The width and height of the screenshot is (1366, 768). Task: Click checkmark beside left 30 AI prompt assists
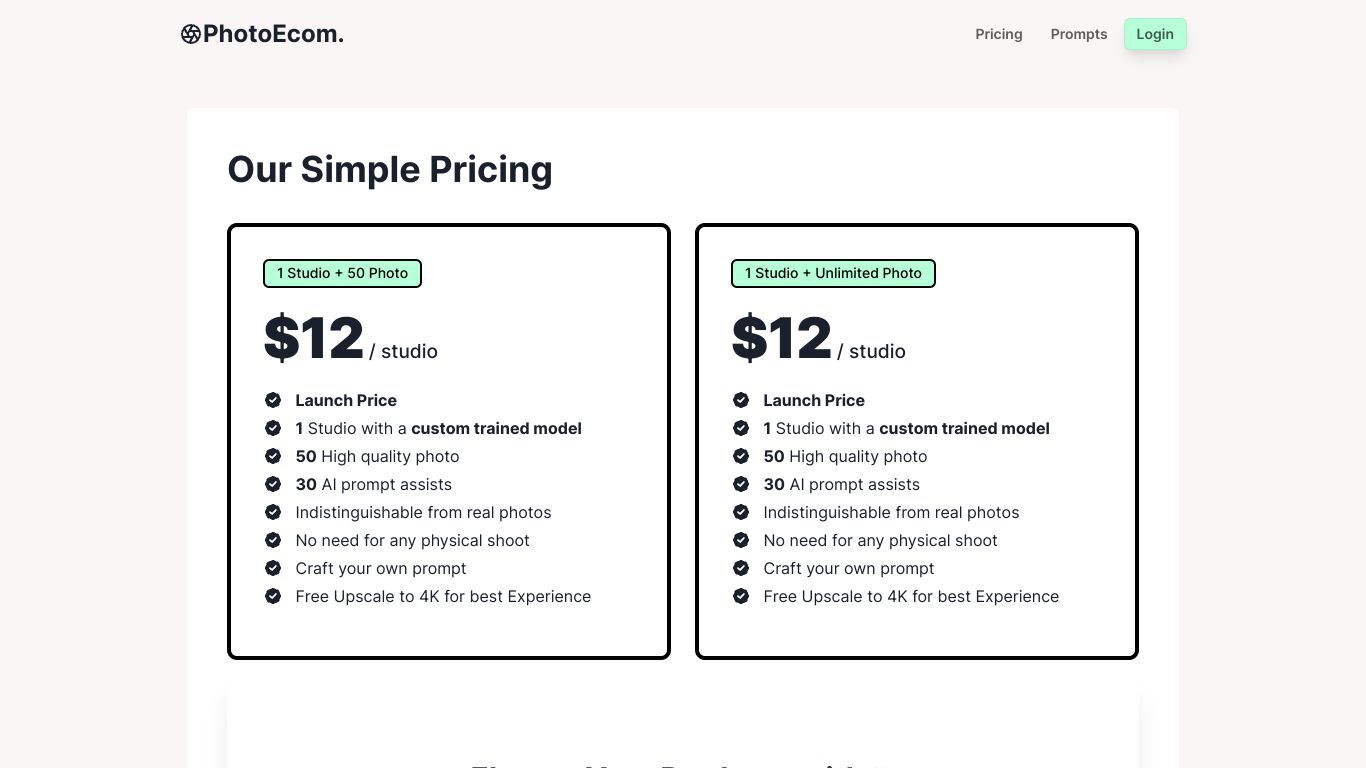[273, 484]
